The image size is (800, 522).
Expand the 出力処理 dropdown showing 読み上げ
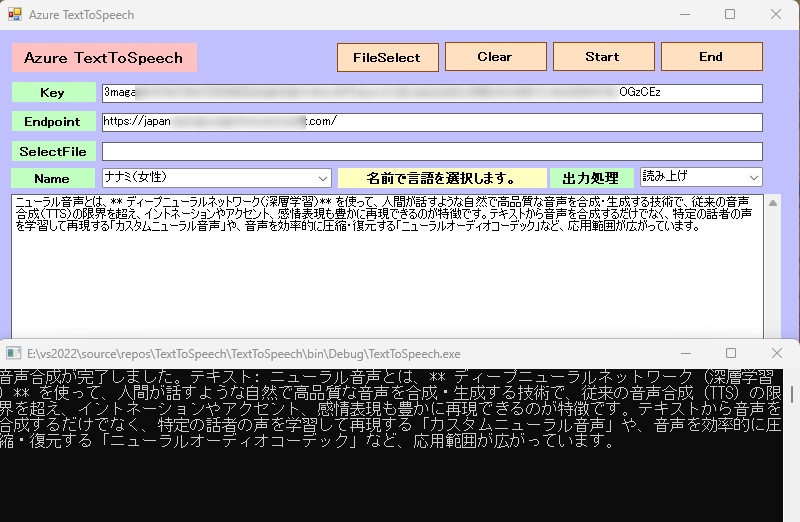701,177
